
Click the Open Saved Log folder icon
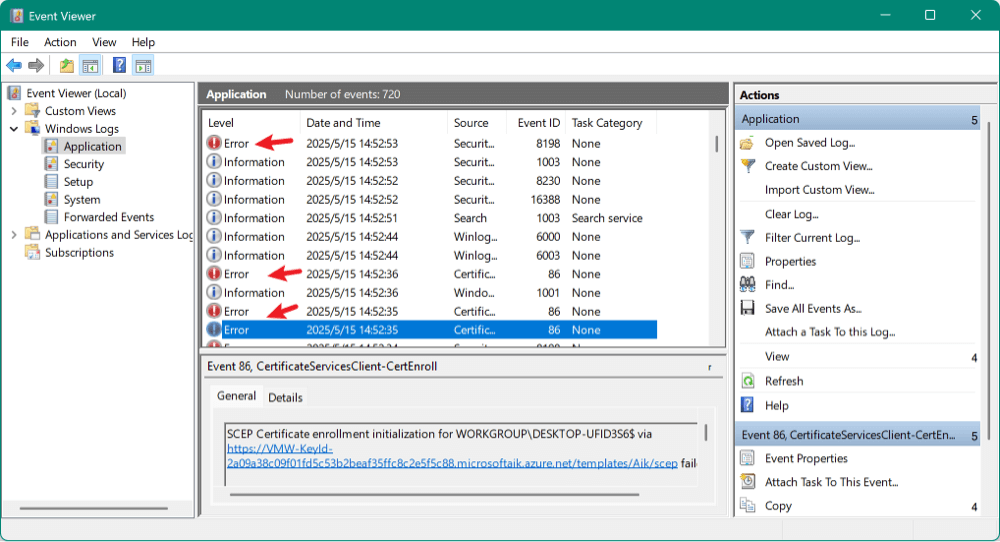747,143
